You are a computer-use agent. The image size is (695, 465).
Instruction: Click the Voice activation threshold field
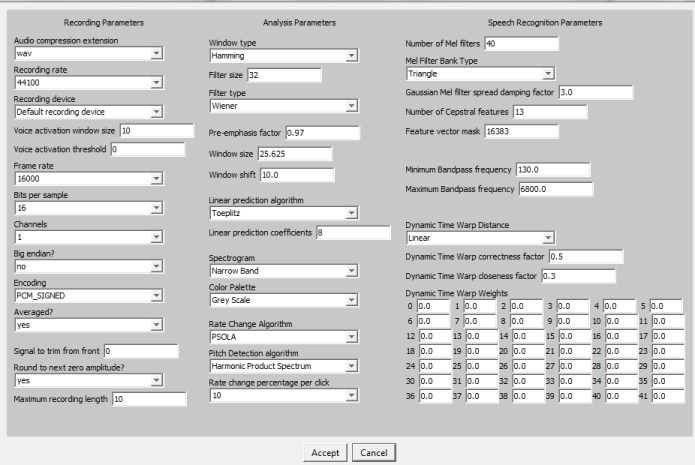(x=147, y=150)
